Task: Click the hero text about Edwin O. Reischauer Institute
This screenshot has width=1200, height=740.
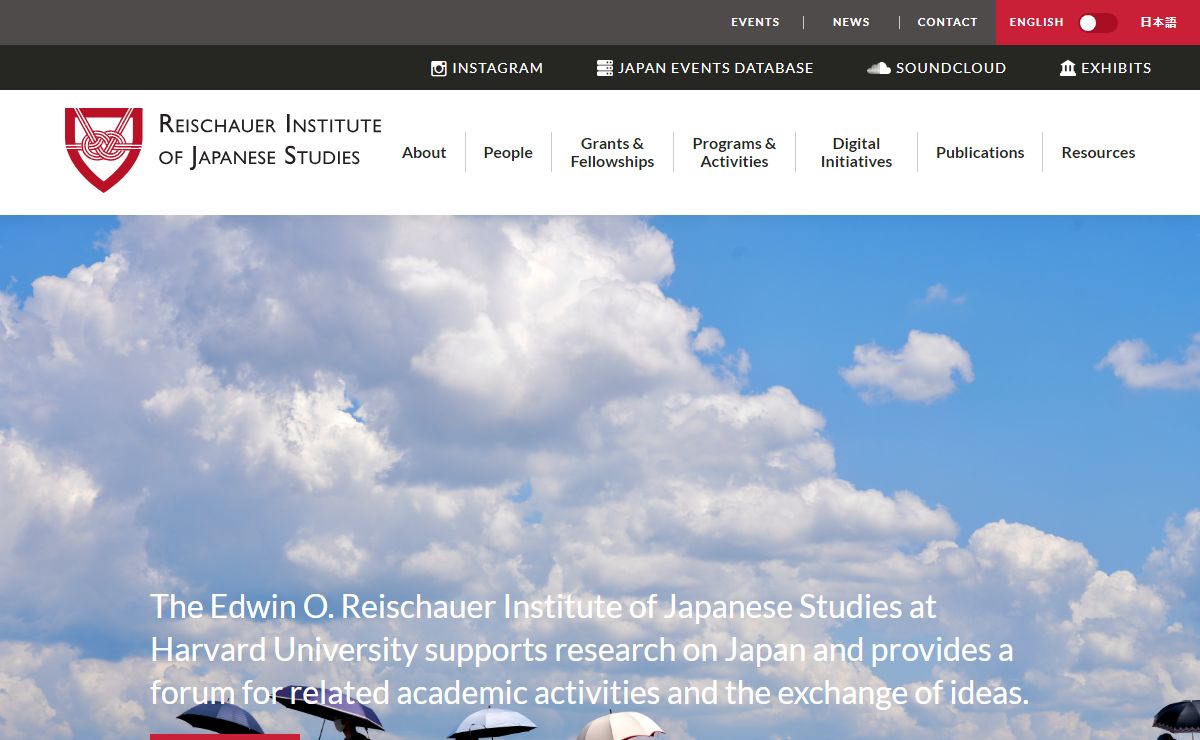Action: point(589,649)
